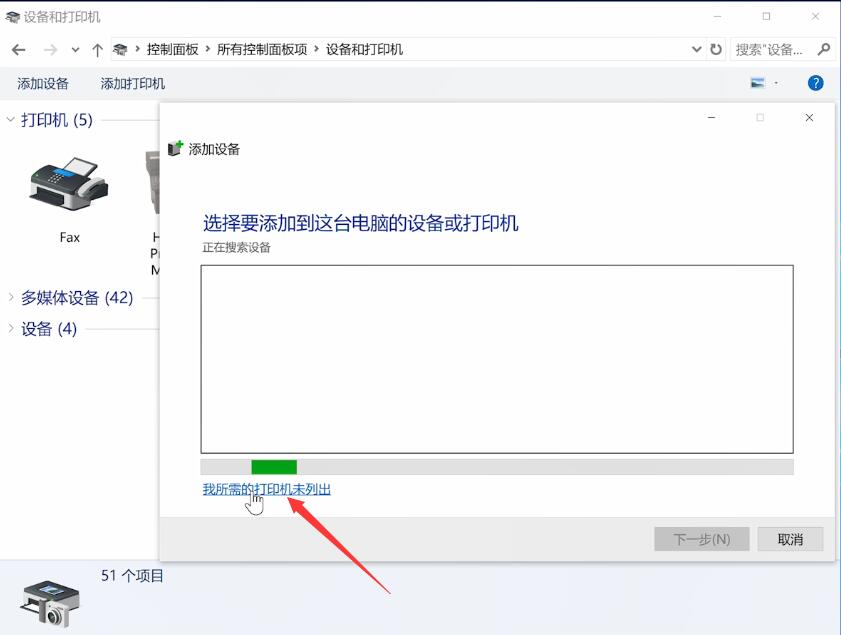The height and width of the screenshot is (635, 841).
Task: Click the 取消 button in the dialog
Action: click(789, 539)
